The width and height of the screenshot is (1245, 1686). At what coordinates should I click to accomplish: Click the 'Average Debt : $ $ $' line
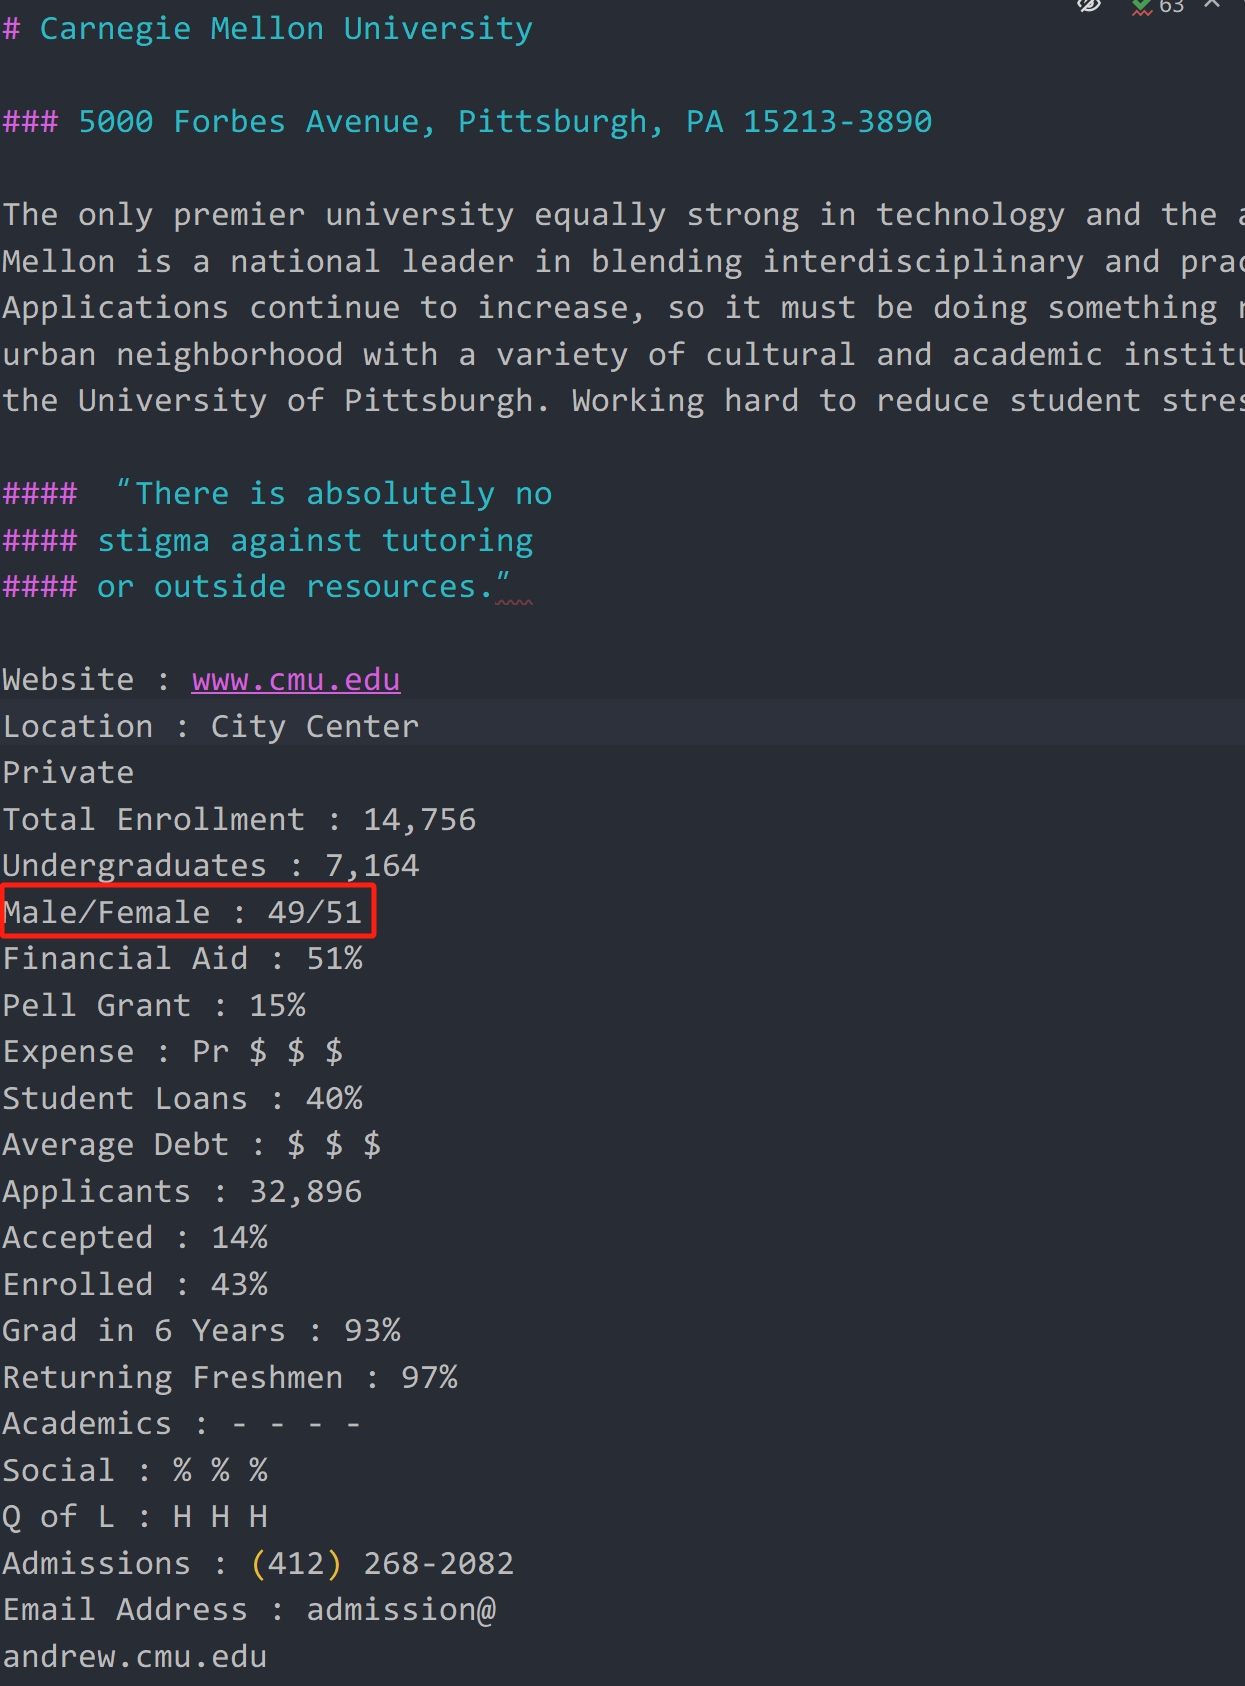click(192, 1145)
